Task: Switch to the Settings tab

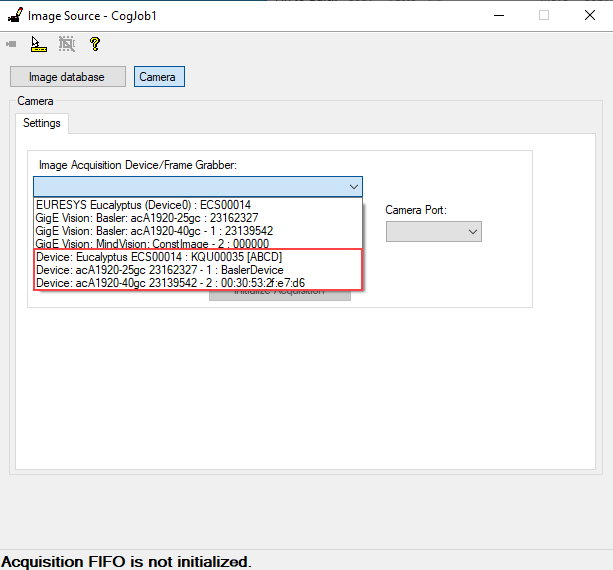Action: tap(41, 123)
